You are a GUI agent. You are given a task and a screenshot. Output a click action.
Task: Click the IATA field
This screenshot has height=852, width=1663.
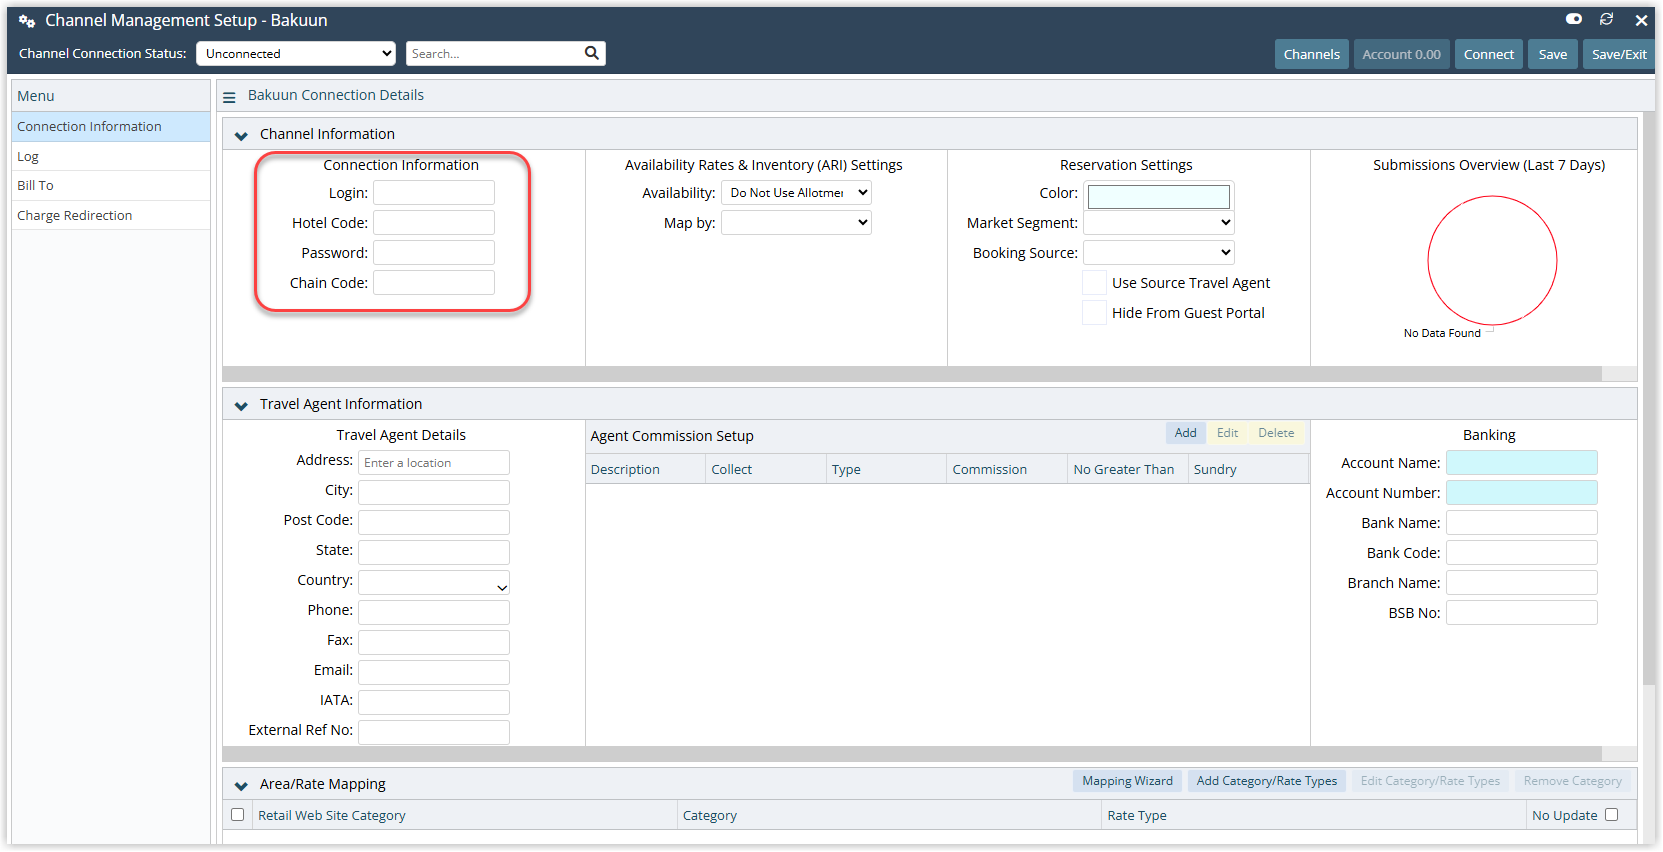[434, 703]
